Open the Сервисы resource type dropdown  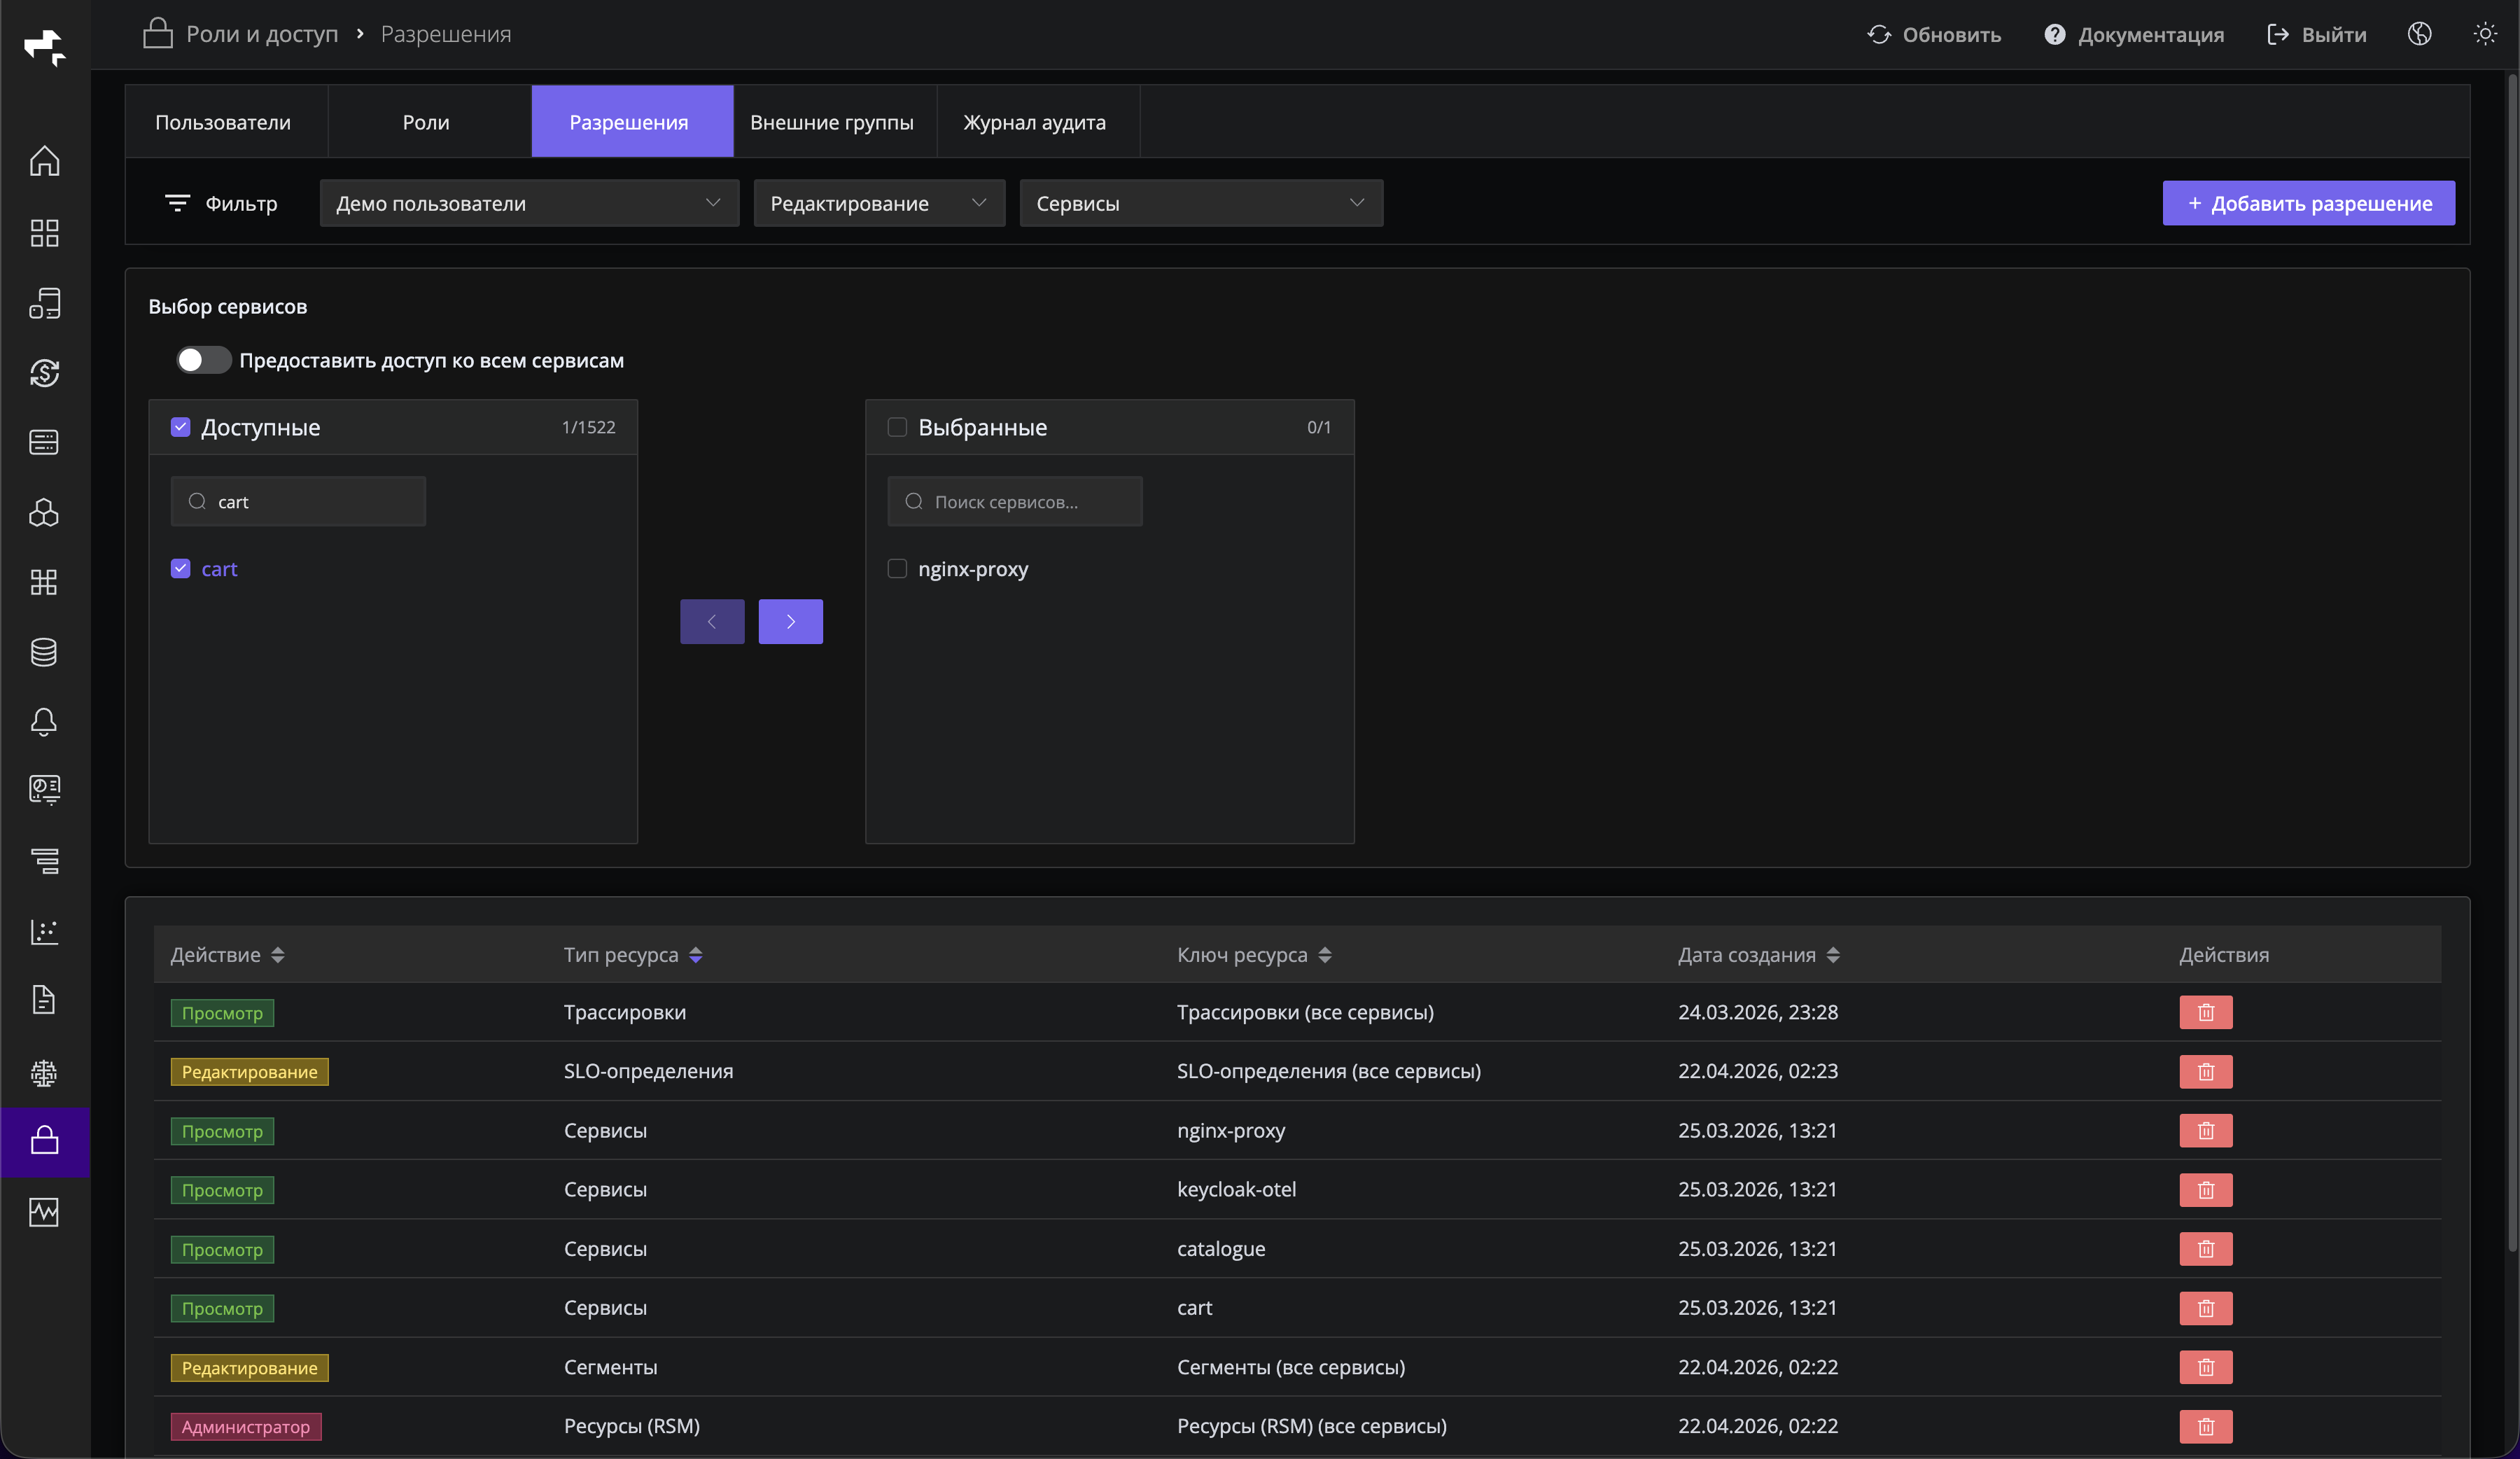(1200, 203)
